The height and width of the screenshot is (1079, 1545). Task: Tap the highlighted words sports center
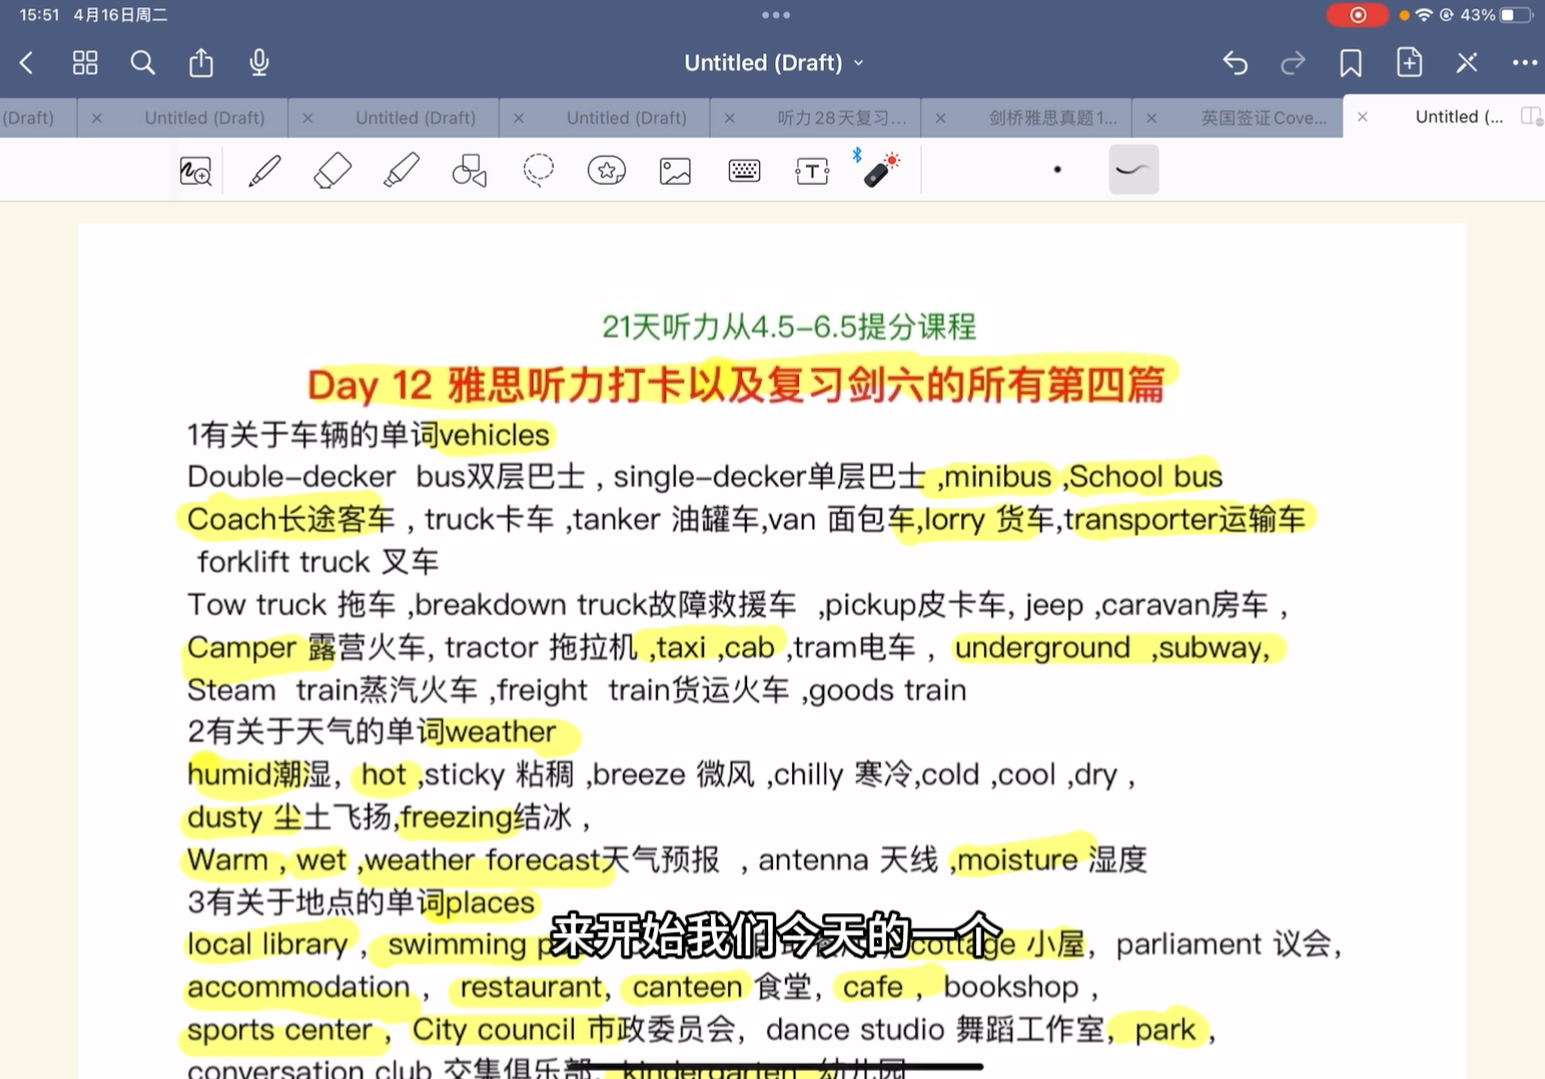click(279, 1030)
